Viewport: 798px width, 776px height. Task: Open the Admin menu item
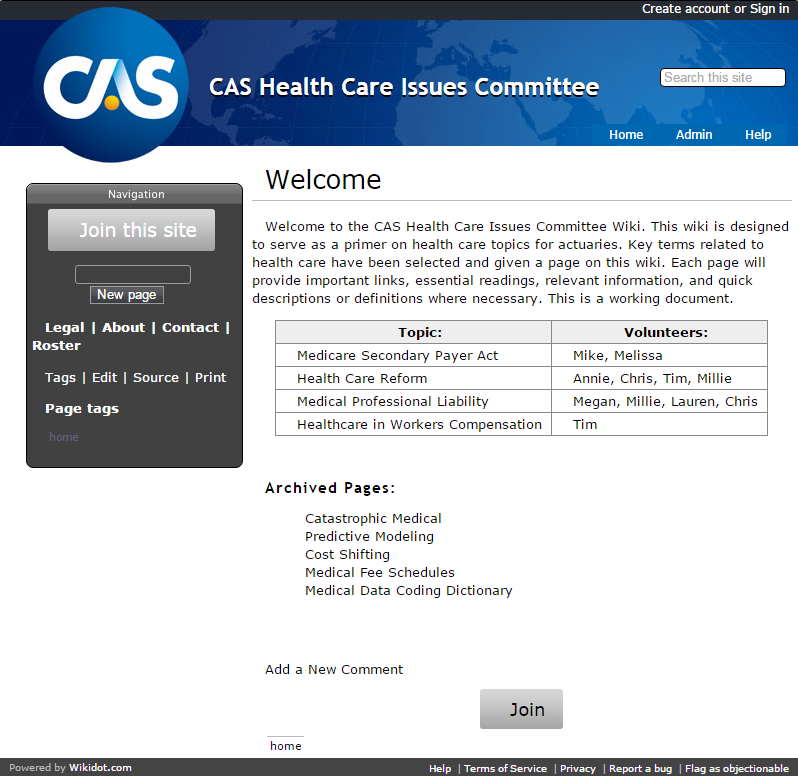click(694, 134)
